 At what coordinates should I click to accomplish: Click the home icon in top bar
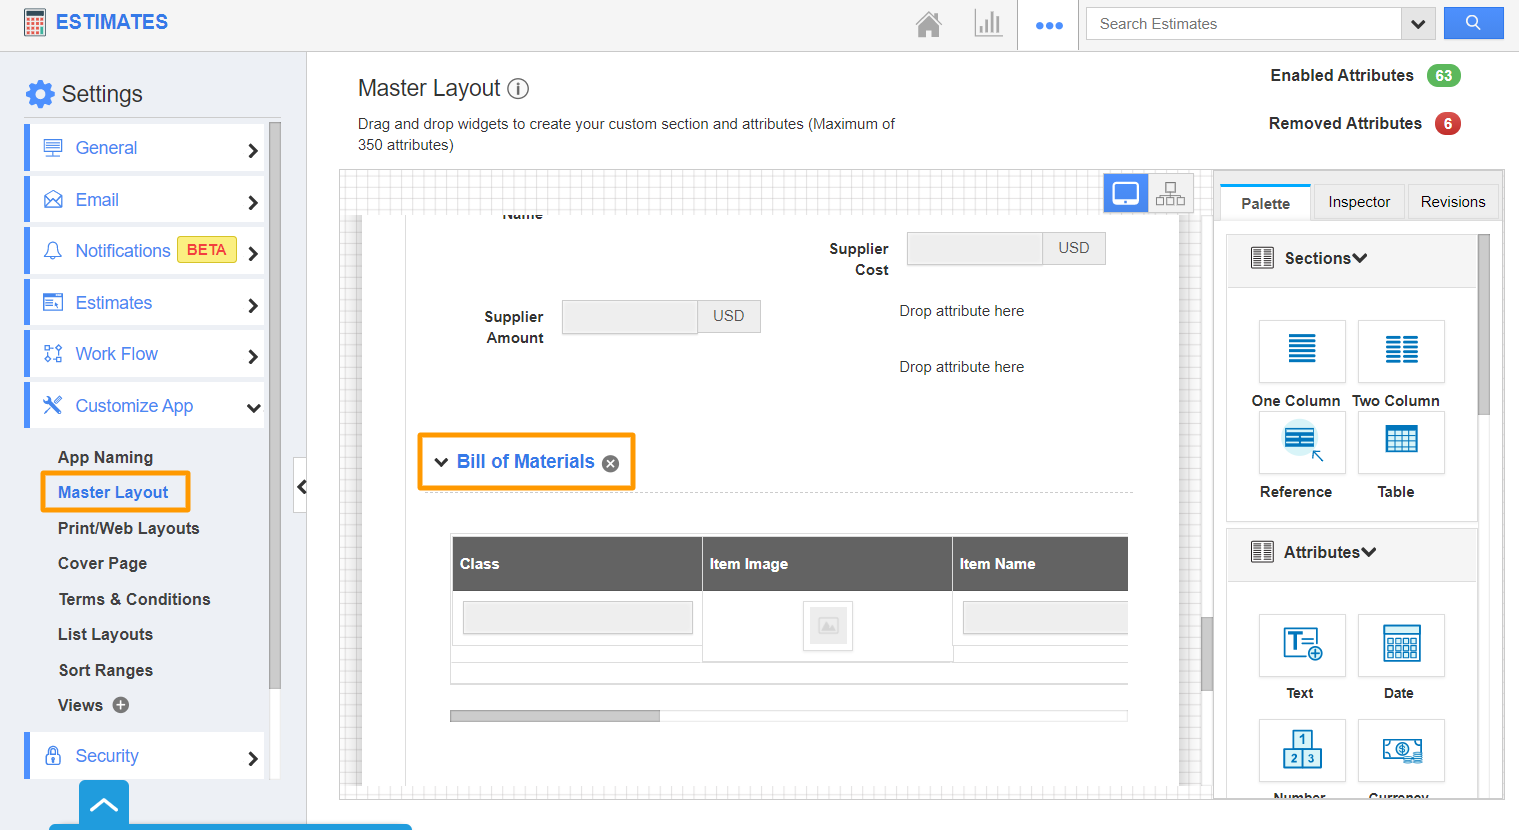click(x=928, y=24)
